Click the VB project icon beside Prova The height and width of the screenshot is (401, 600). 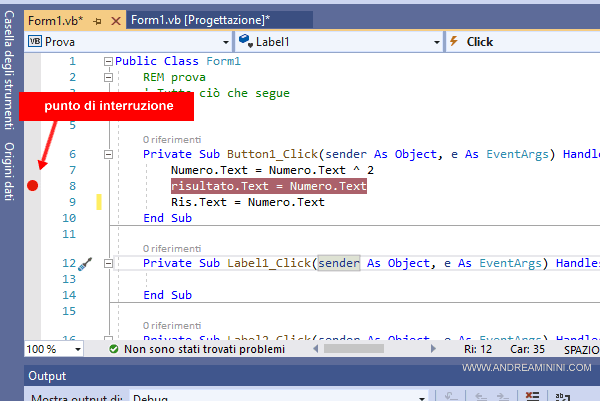click(34, 42)
